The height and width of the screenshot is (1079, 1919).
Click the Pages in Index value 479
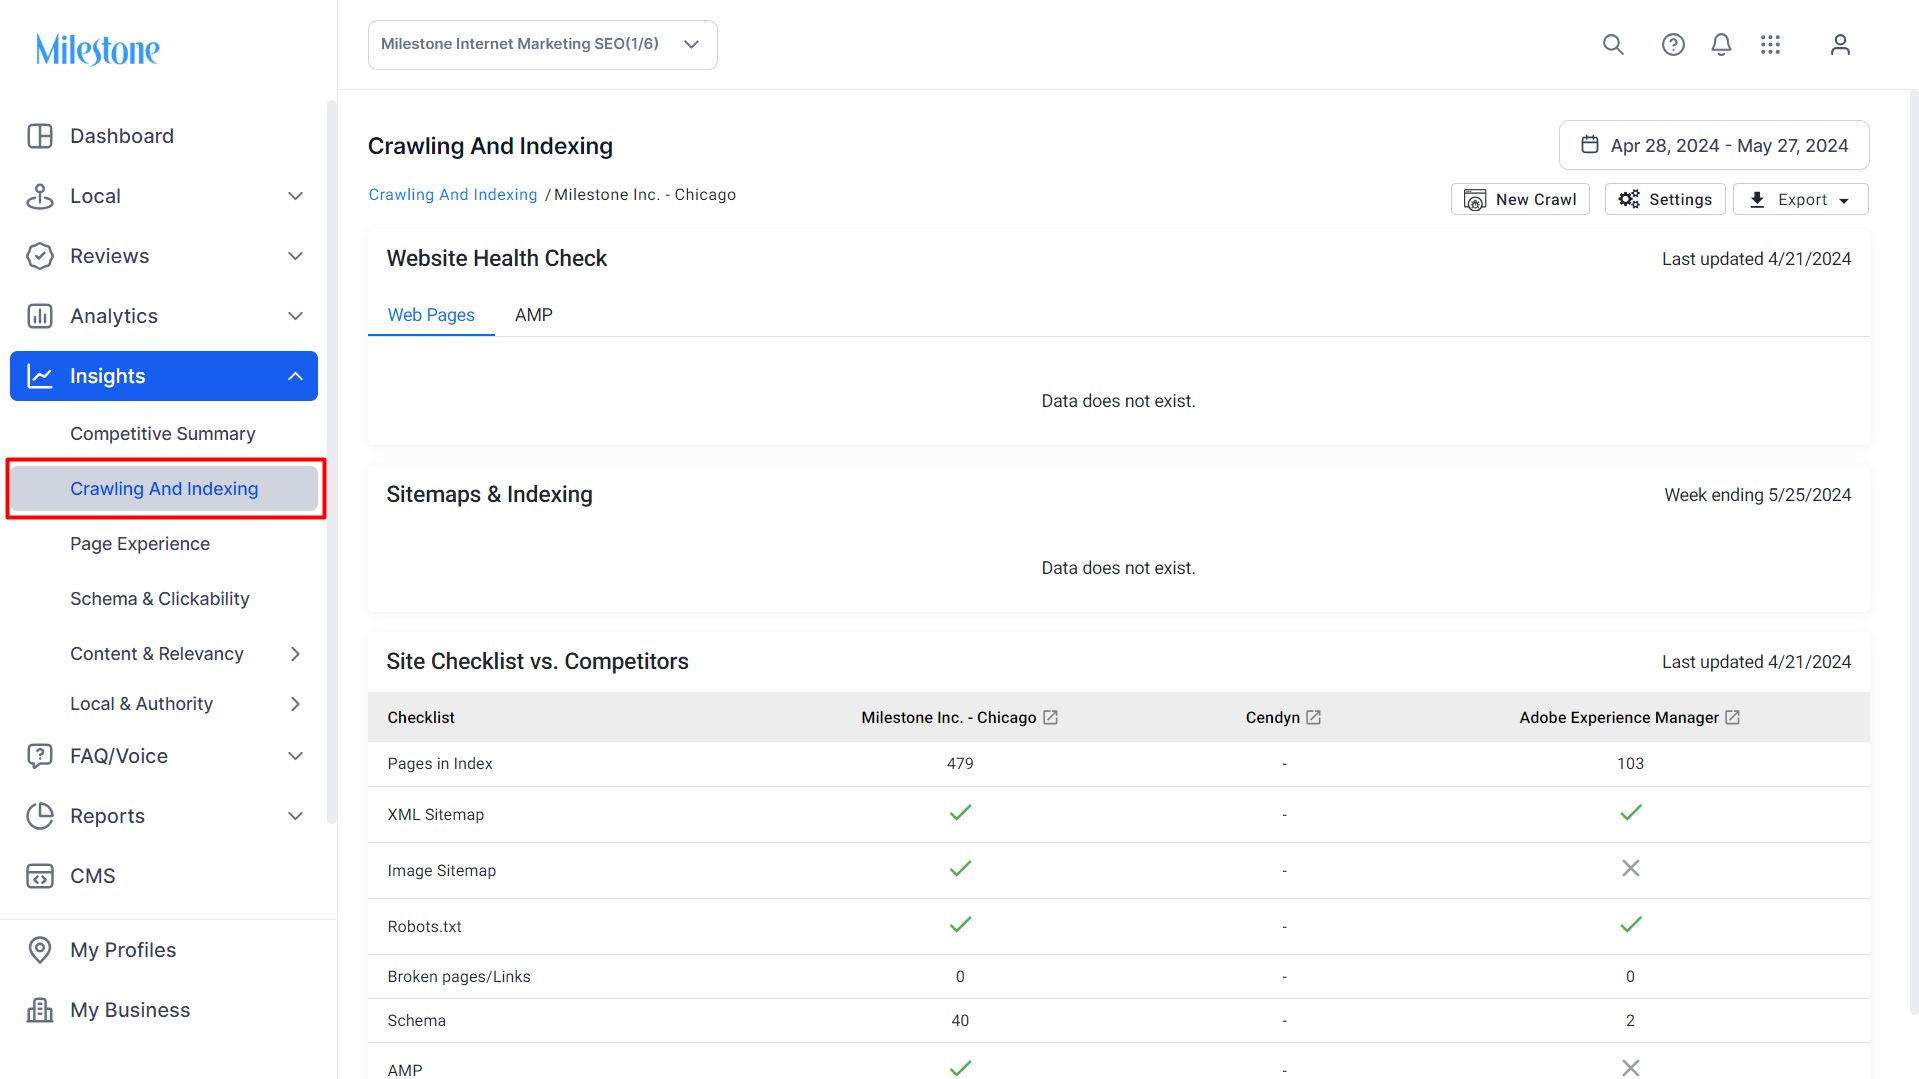tap(960, 764)
